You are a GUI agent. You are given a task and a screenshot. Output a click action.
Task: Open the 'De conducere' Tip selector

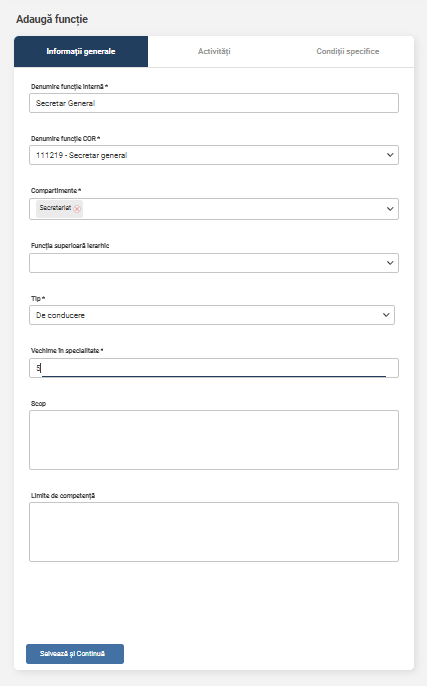(212, 315)
